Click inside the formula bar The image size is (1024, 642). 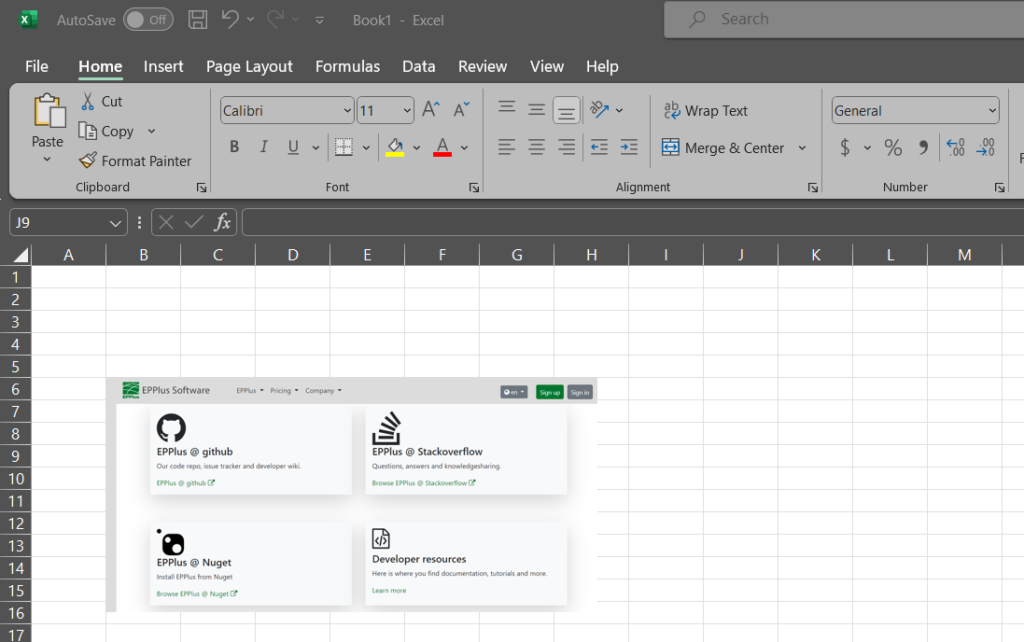(x=632, y=223)
